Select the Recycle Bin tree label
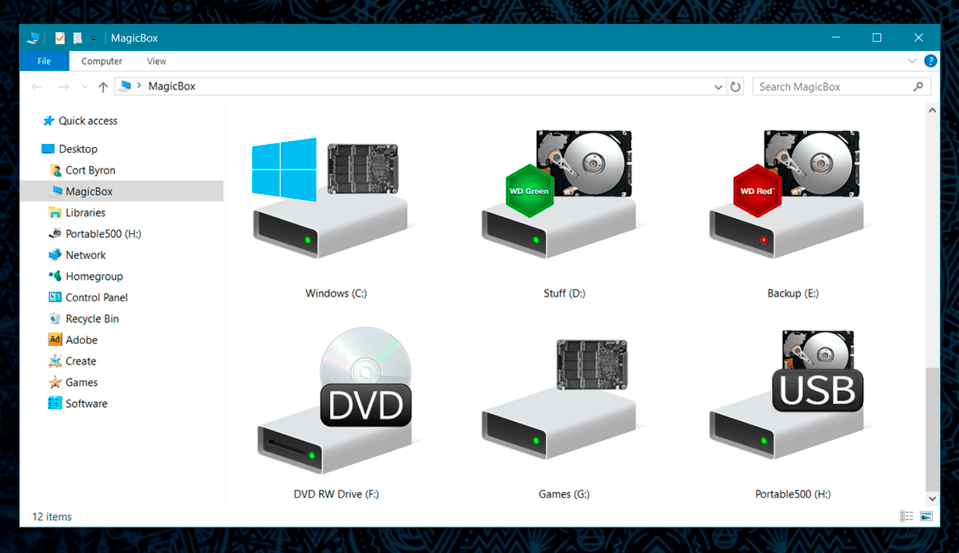959x553 pixels. [92, 318]
